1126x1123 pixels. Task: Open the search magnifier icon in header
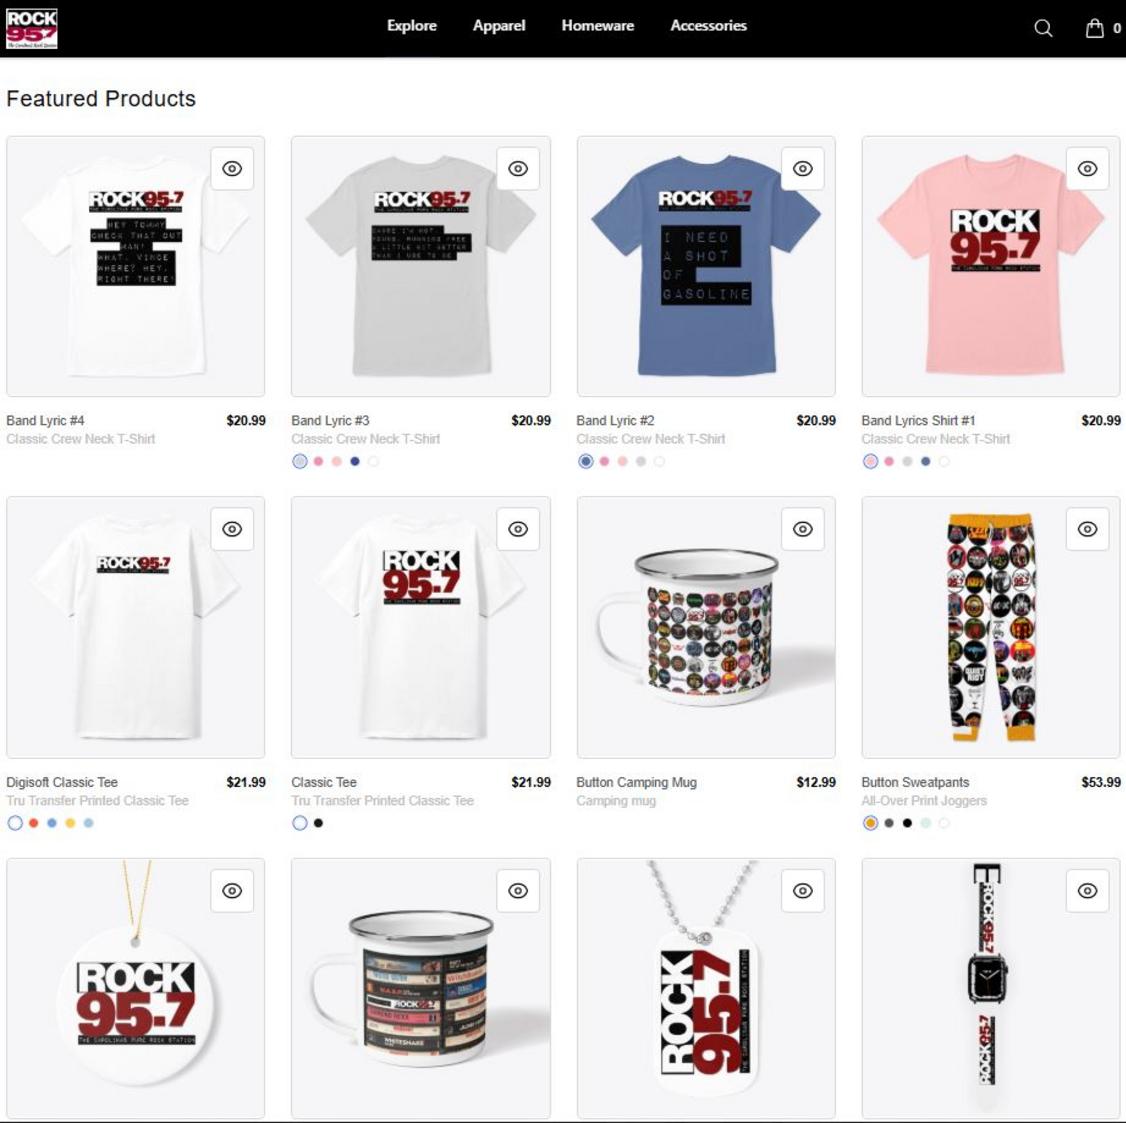pos(1043,28)
